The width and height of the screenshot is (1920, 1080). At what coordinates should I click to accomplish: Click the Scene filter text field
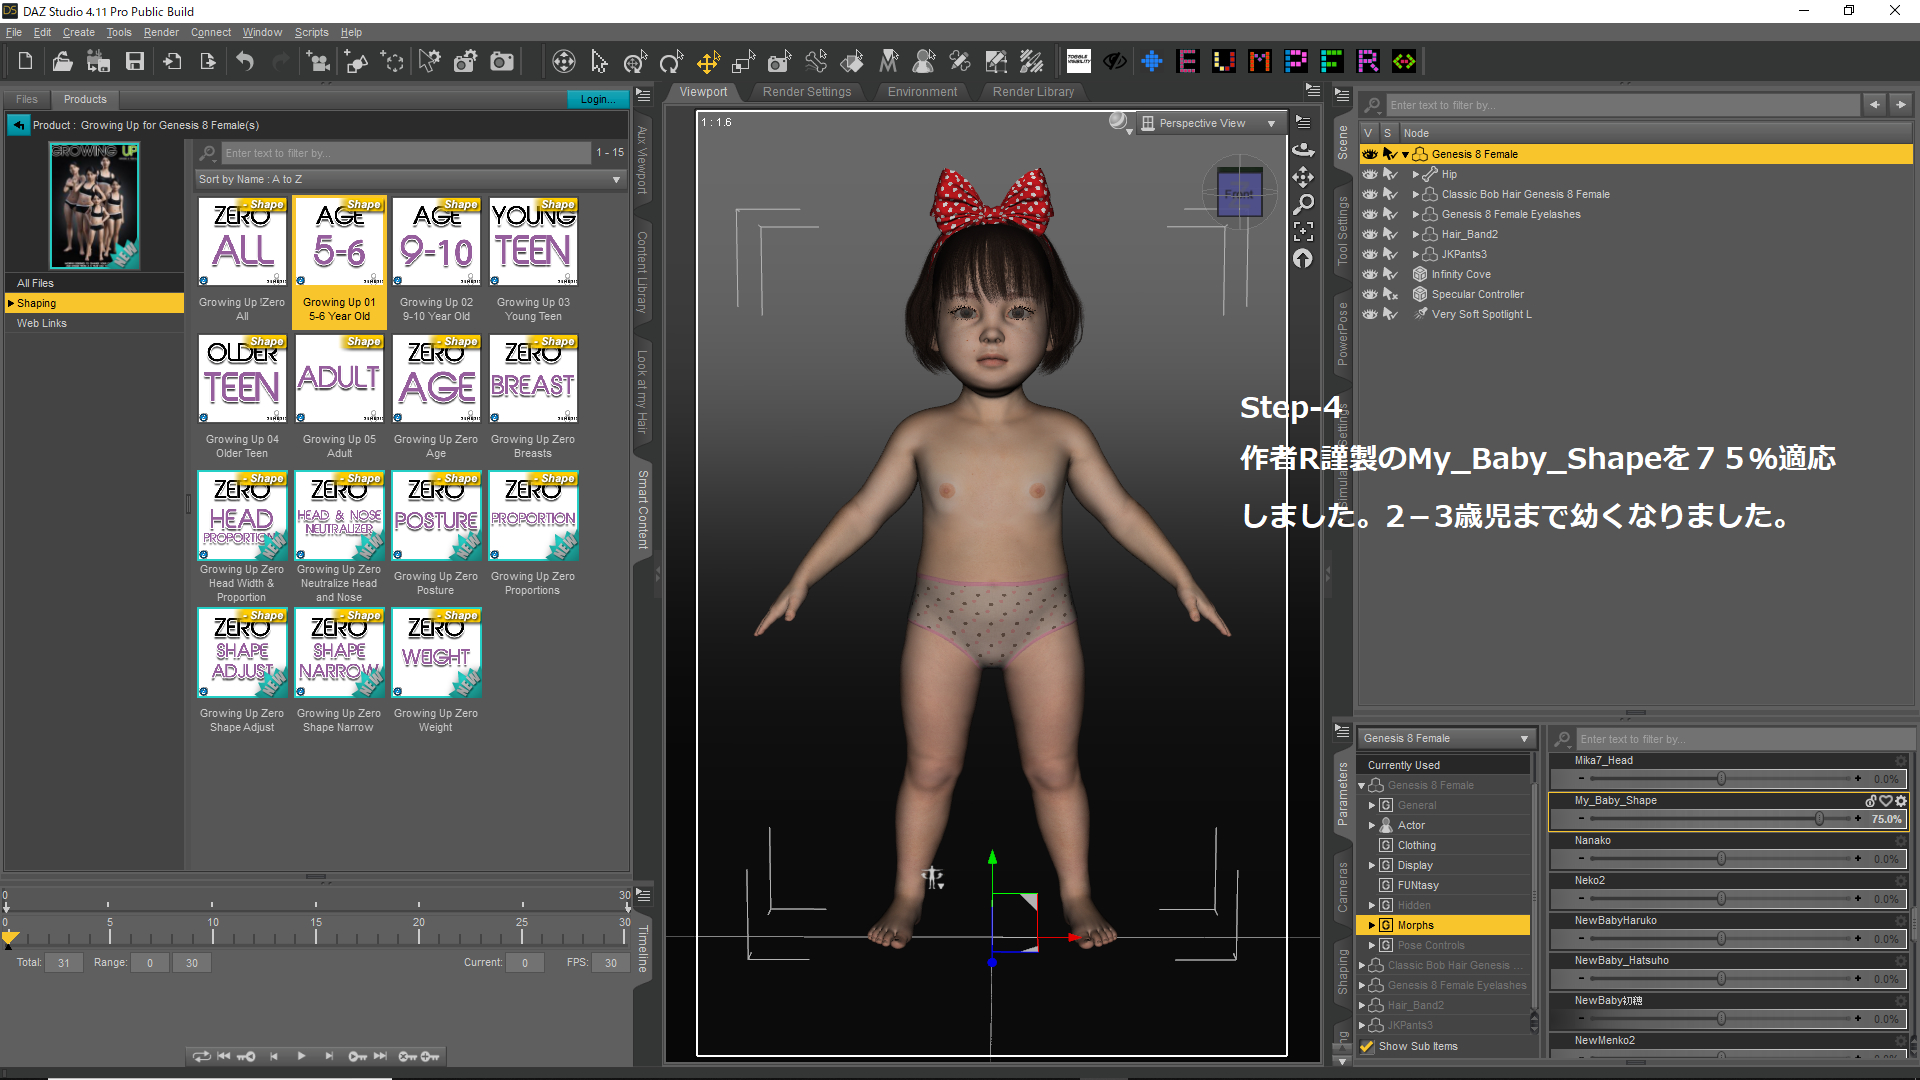coord(1622,105)
